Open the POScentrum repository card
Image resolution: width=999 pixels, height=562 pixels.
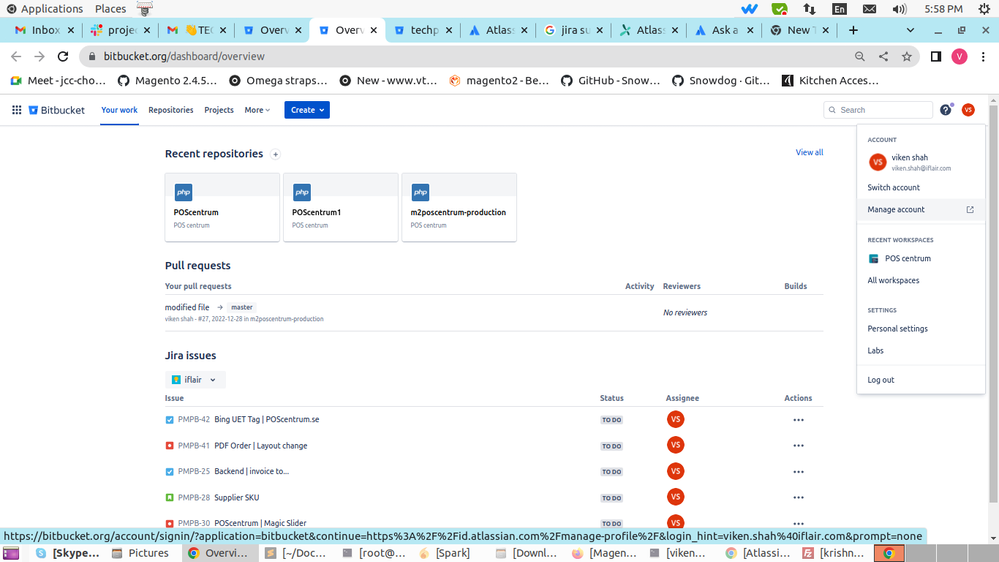[x=222, y=207]
